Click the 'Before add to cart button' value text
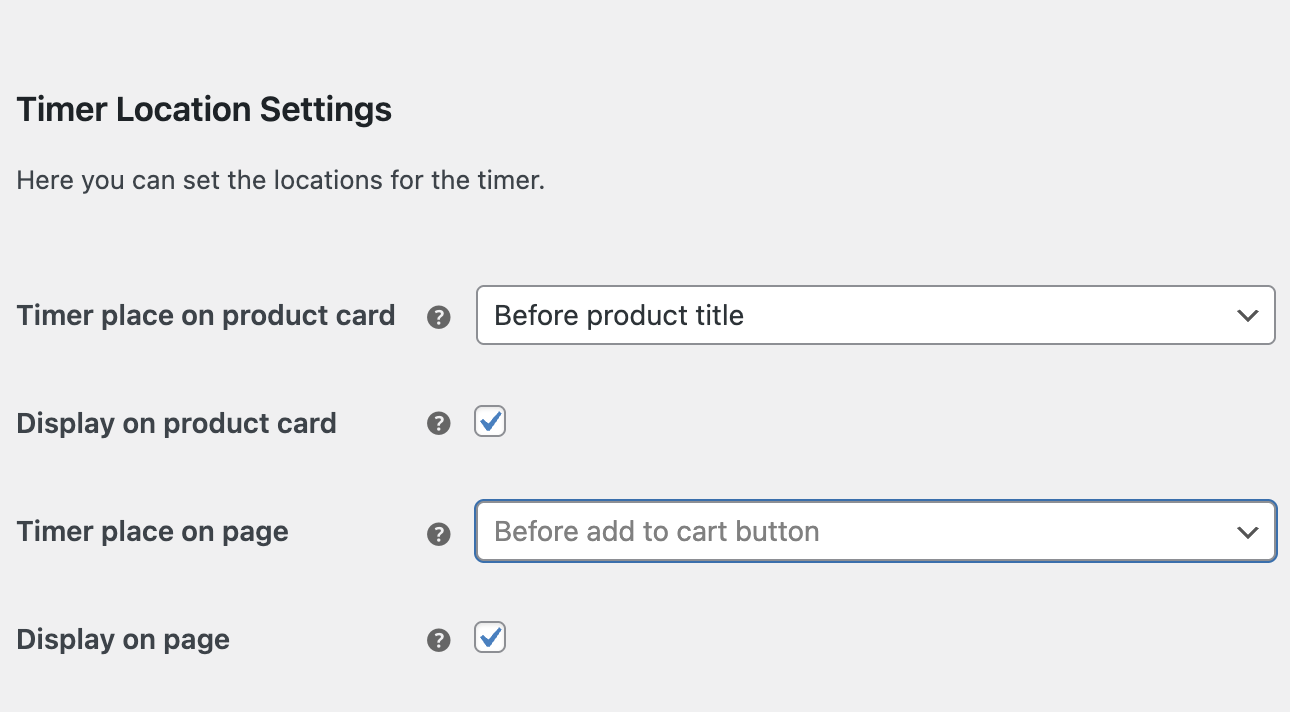1290x712 pixels. pos(656,531)
